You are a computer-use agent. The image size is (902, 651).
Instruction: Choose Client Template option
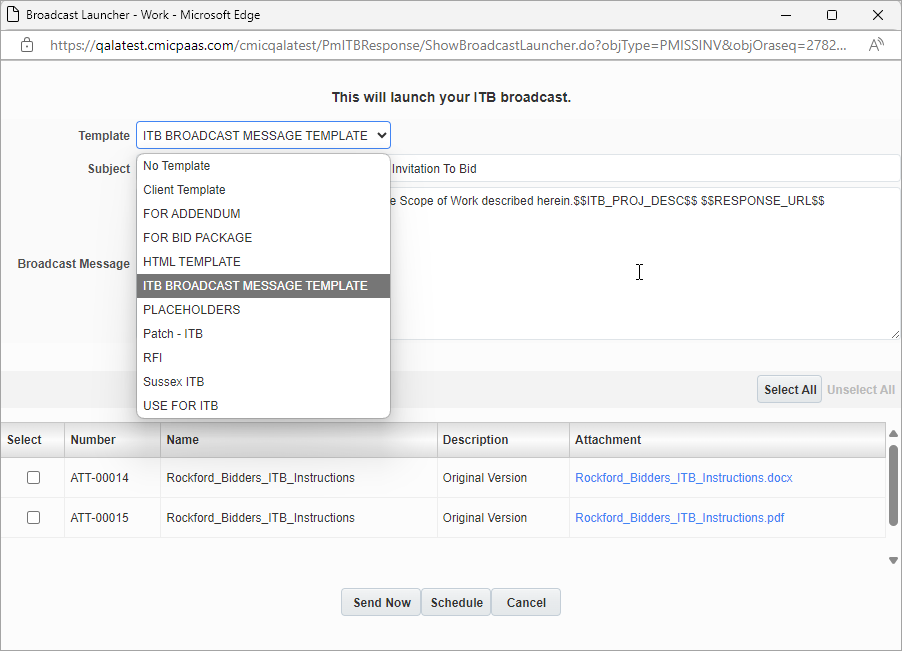263,190
